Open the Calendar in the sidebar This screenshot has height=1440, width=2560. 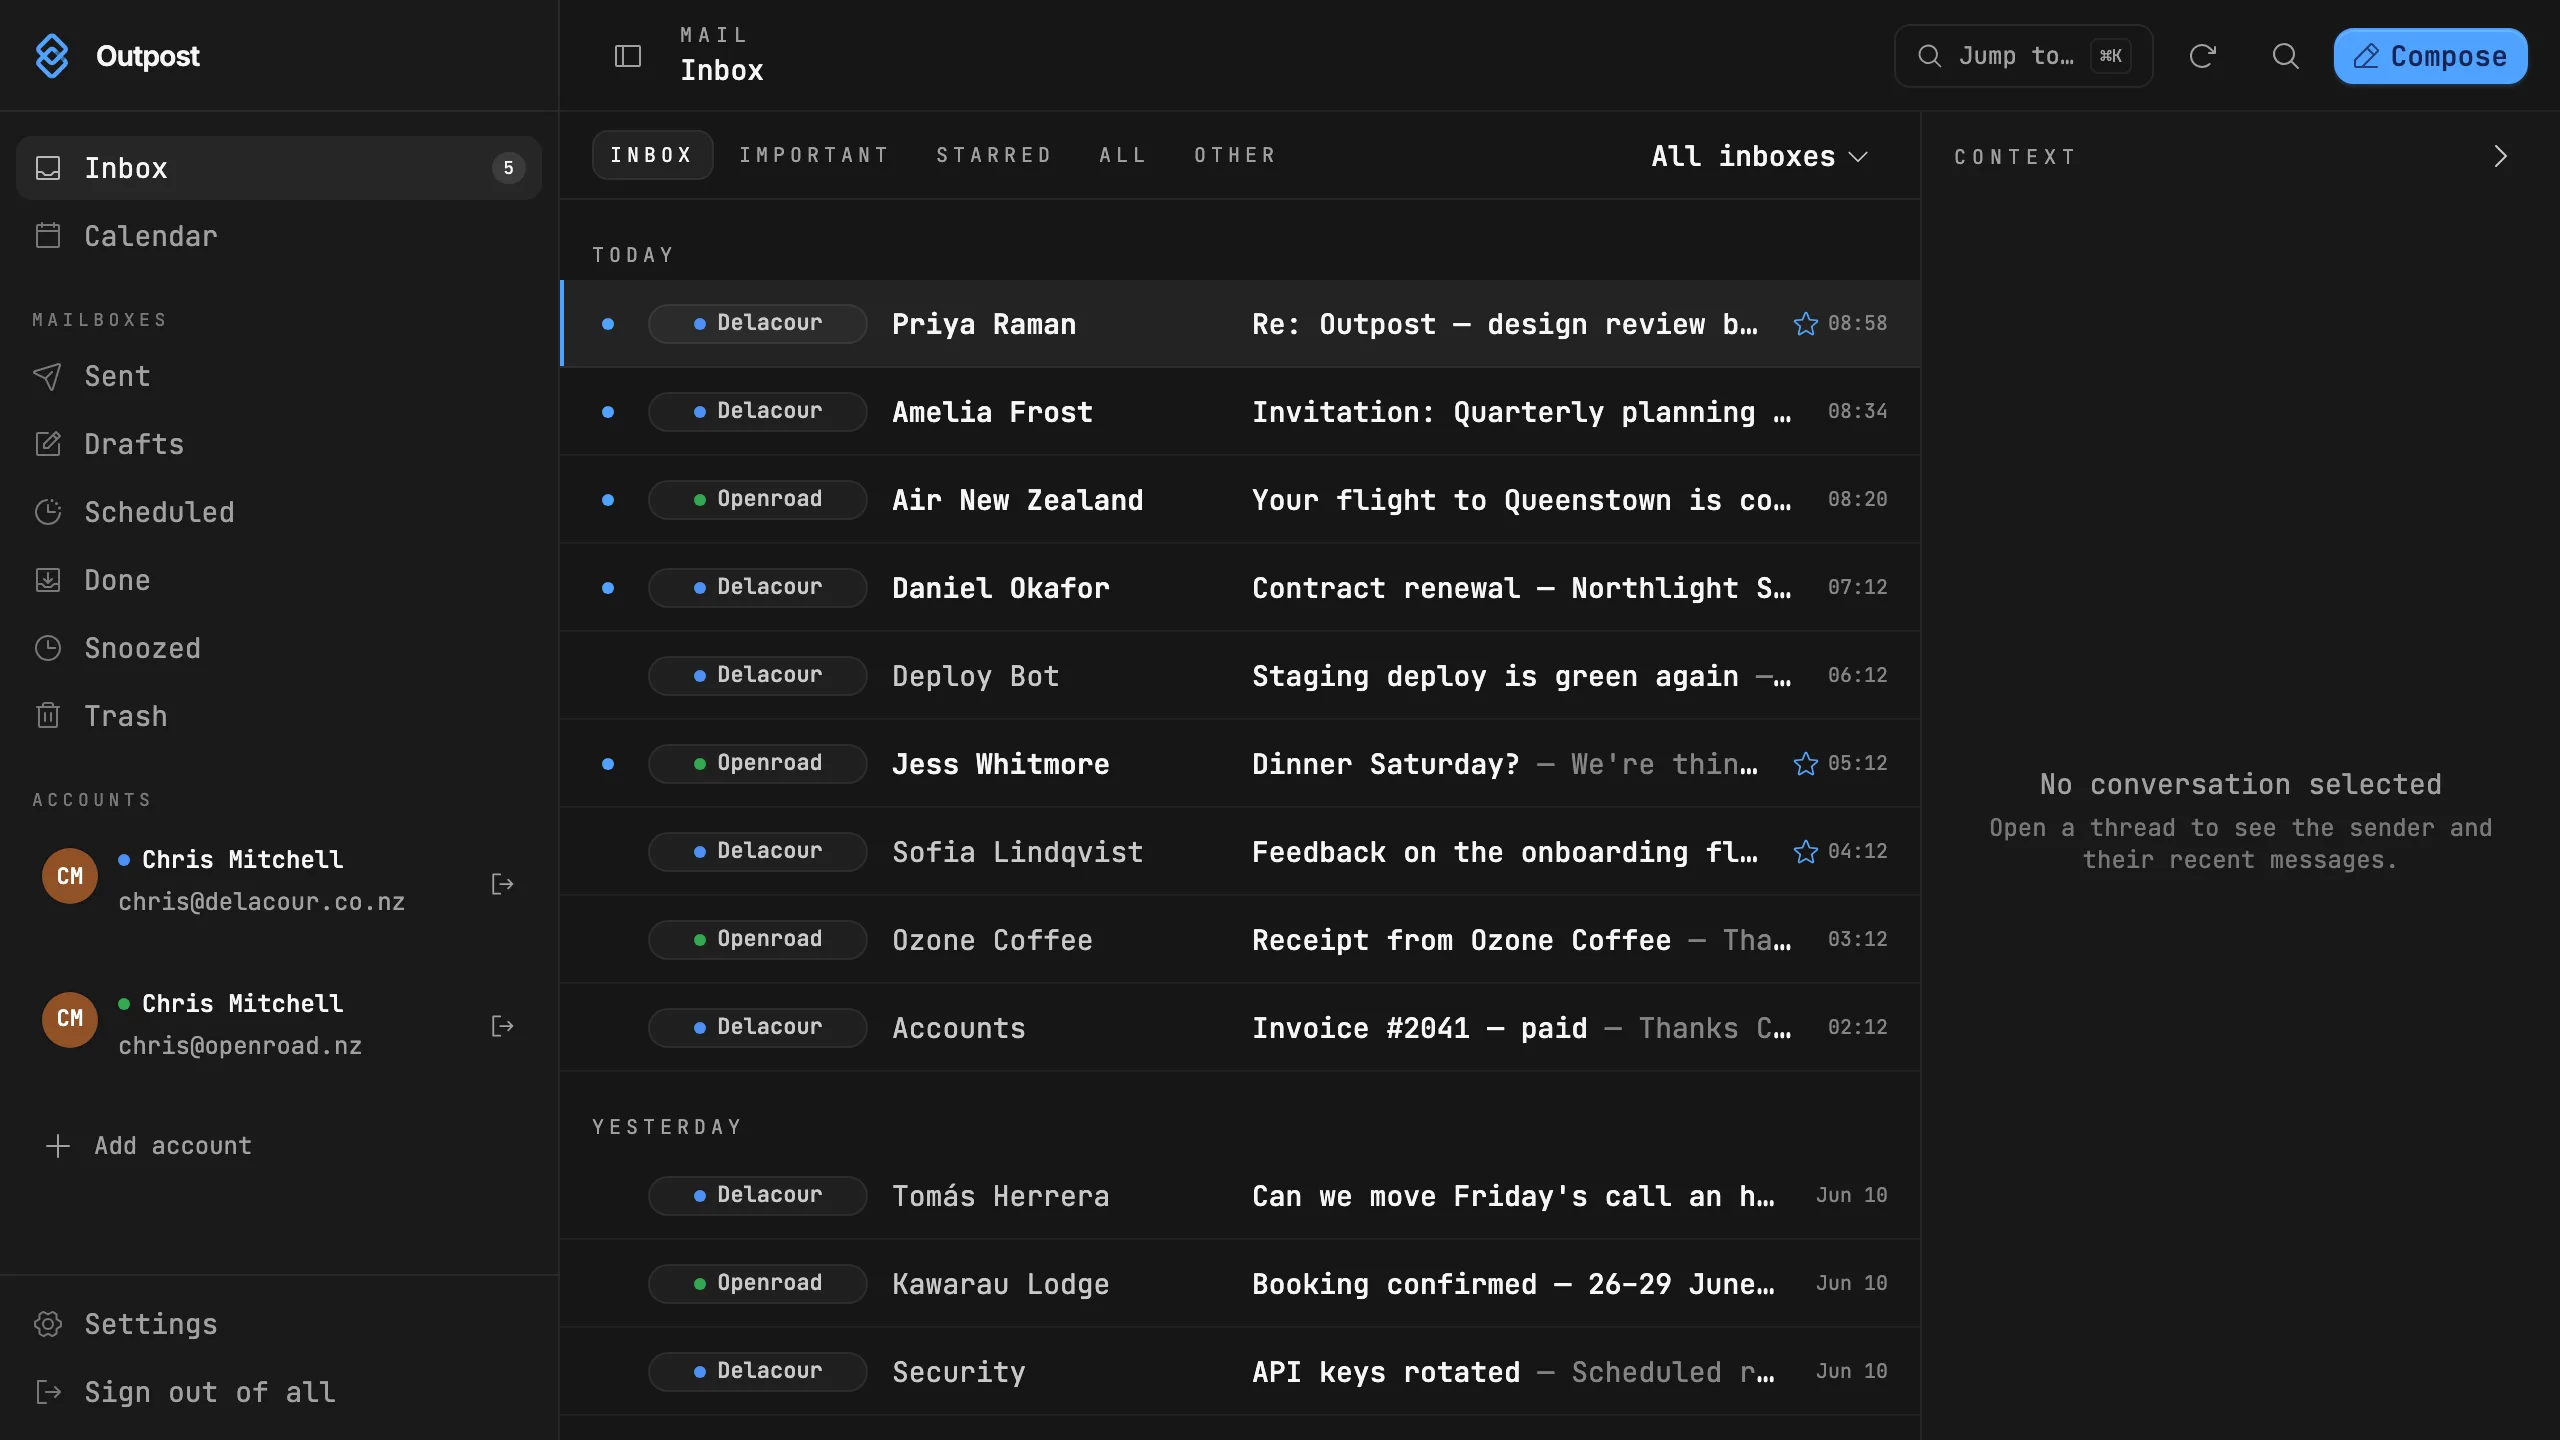tap(279, 236)
